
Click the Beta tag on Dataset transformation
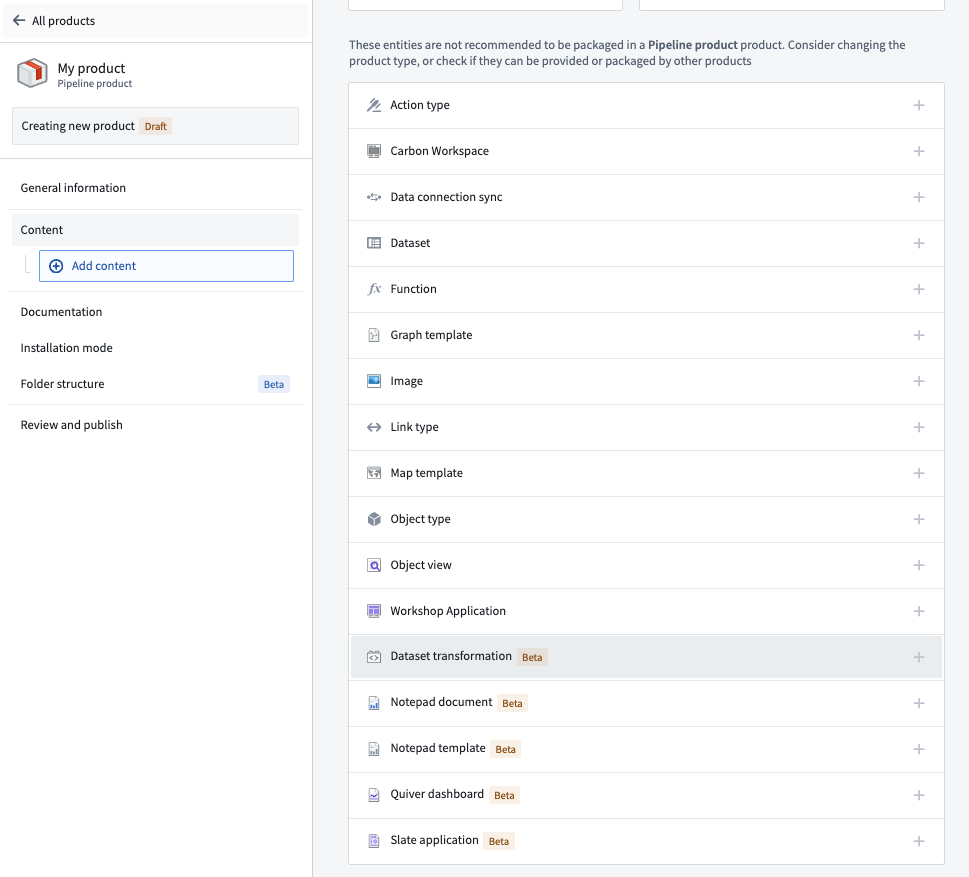coord(532,657)
